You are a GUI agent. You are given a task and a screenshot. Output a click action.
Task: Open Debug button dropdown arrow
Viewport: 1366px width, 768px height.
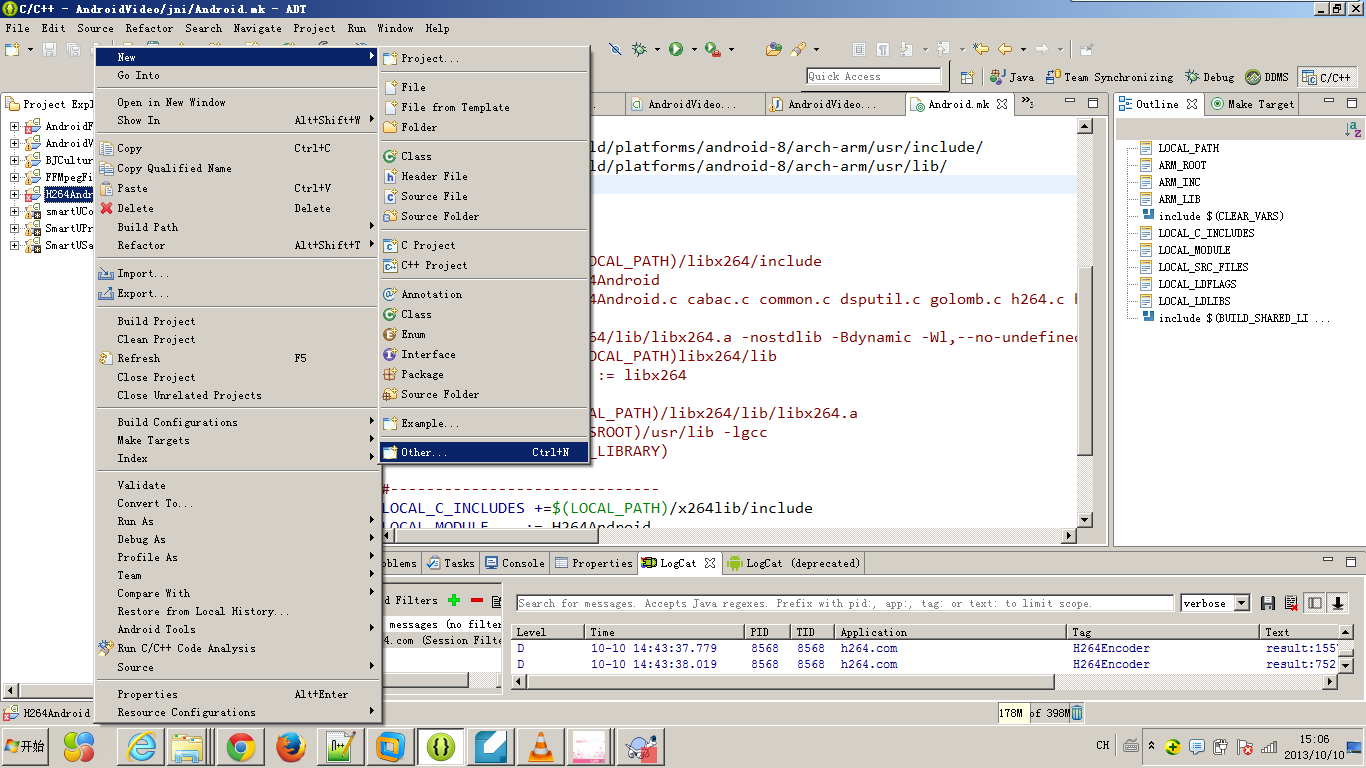click(656, 49)
